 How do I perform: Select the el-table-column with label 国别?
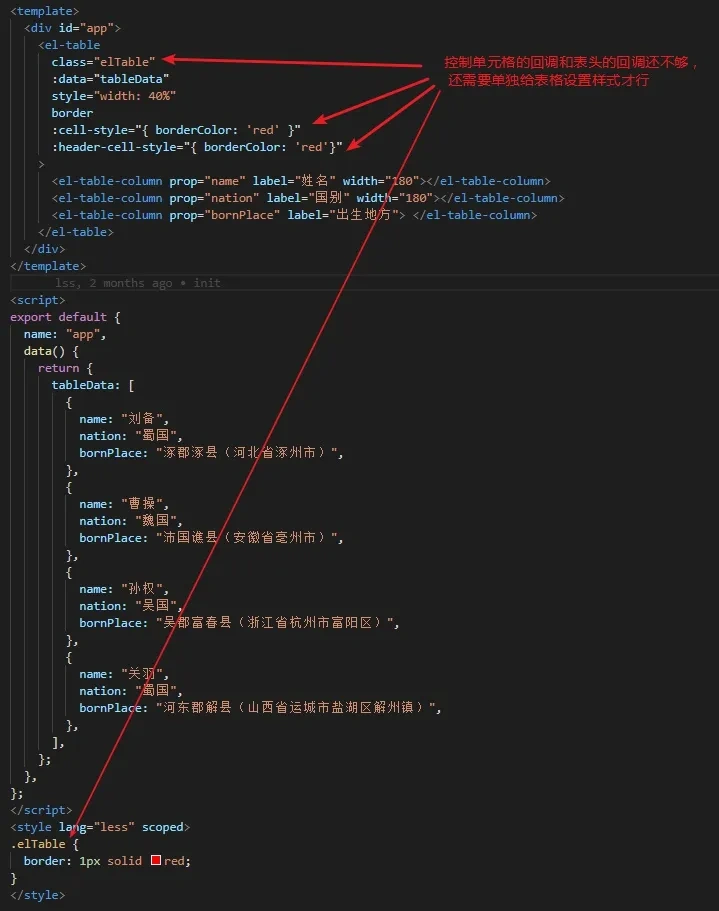coord(307,198)
